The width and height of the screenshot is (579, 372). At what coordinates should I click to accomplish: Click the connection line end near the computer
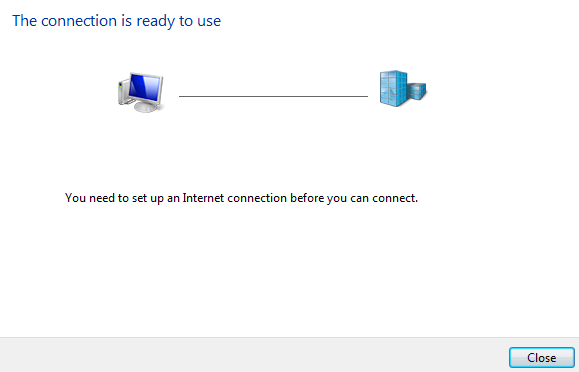(x=181, y=96)
